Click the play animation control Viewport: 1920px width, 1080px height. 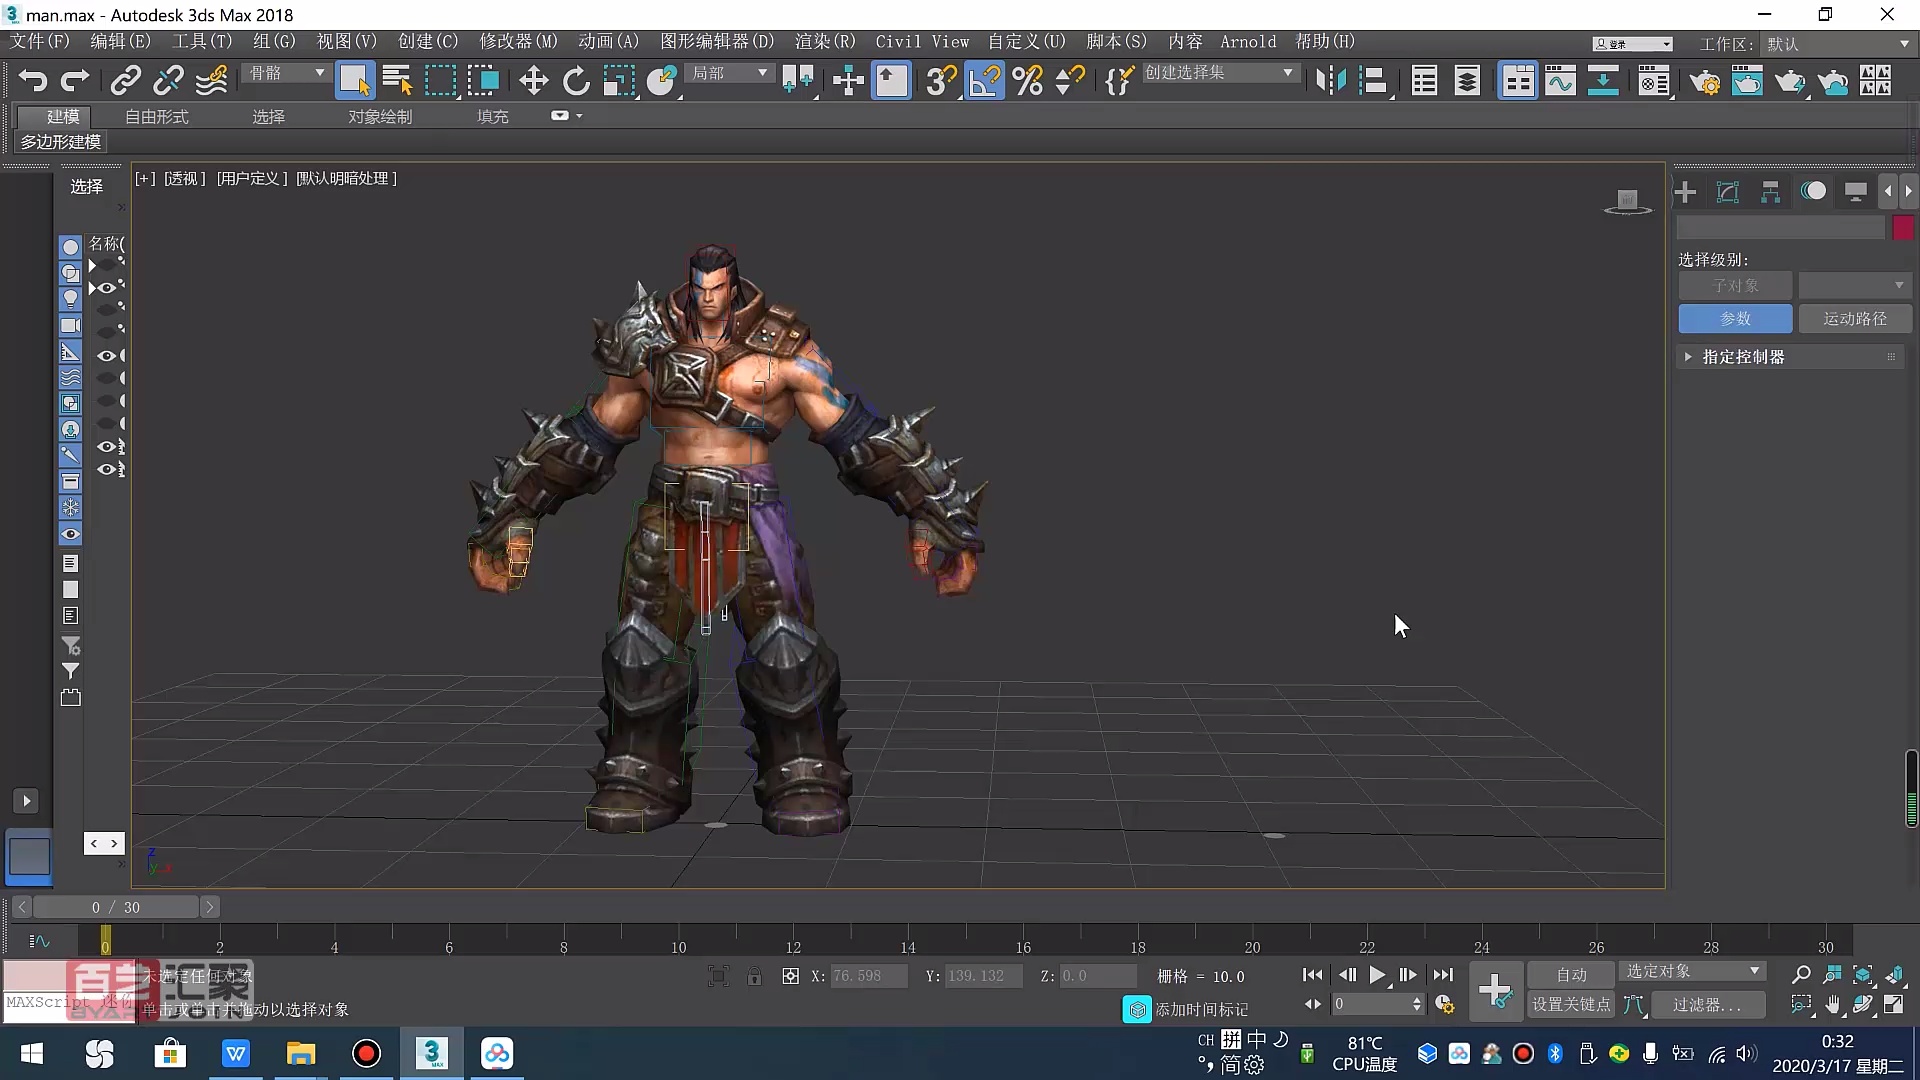click(1378, 974)
